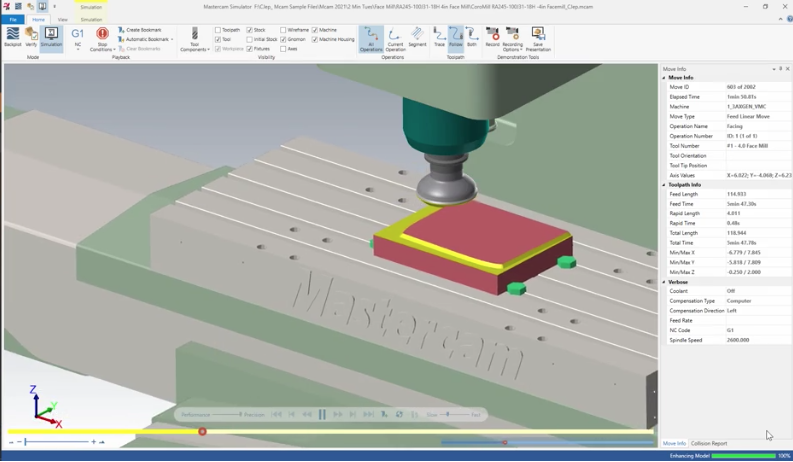Viewport: 793px width, 462px height.
Task: Switch to the View ribbon tab
Action: coord(63,20)
